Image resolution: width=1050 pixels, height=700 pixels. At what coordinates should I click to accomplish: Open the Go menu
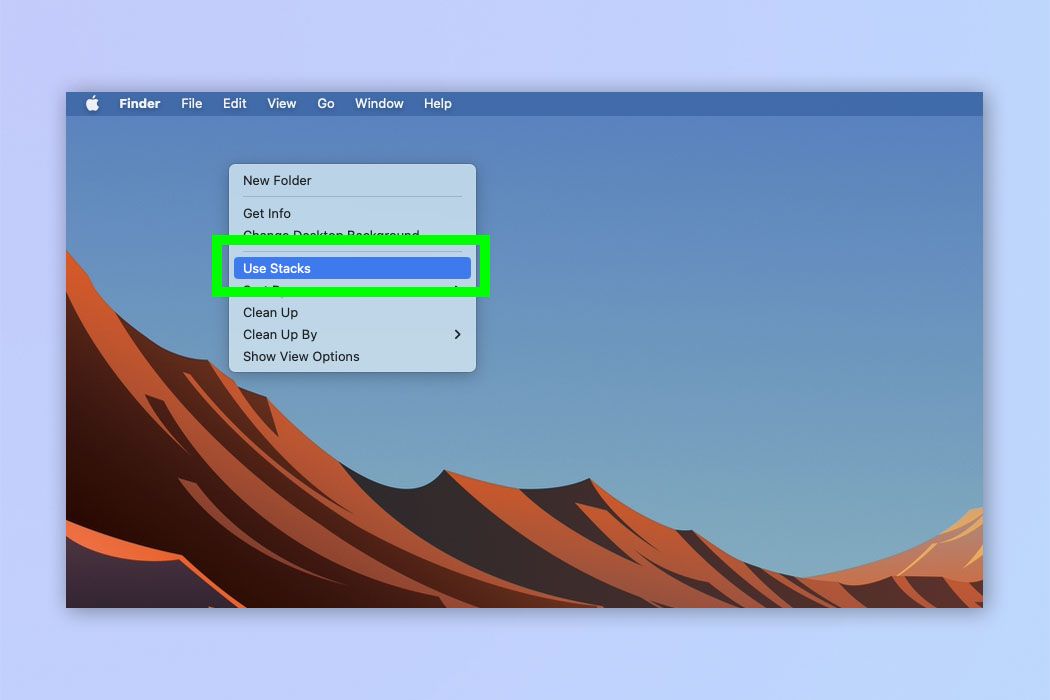[325, 103]
